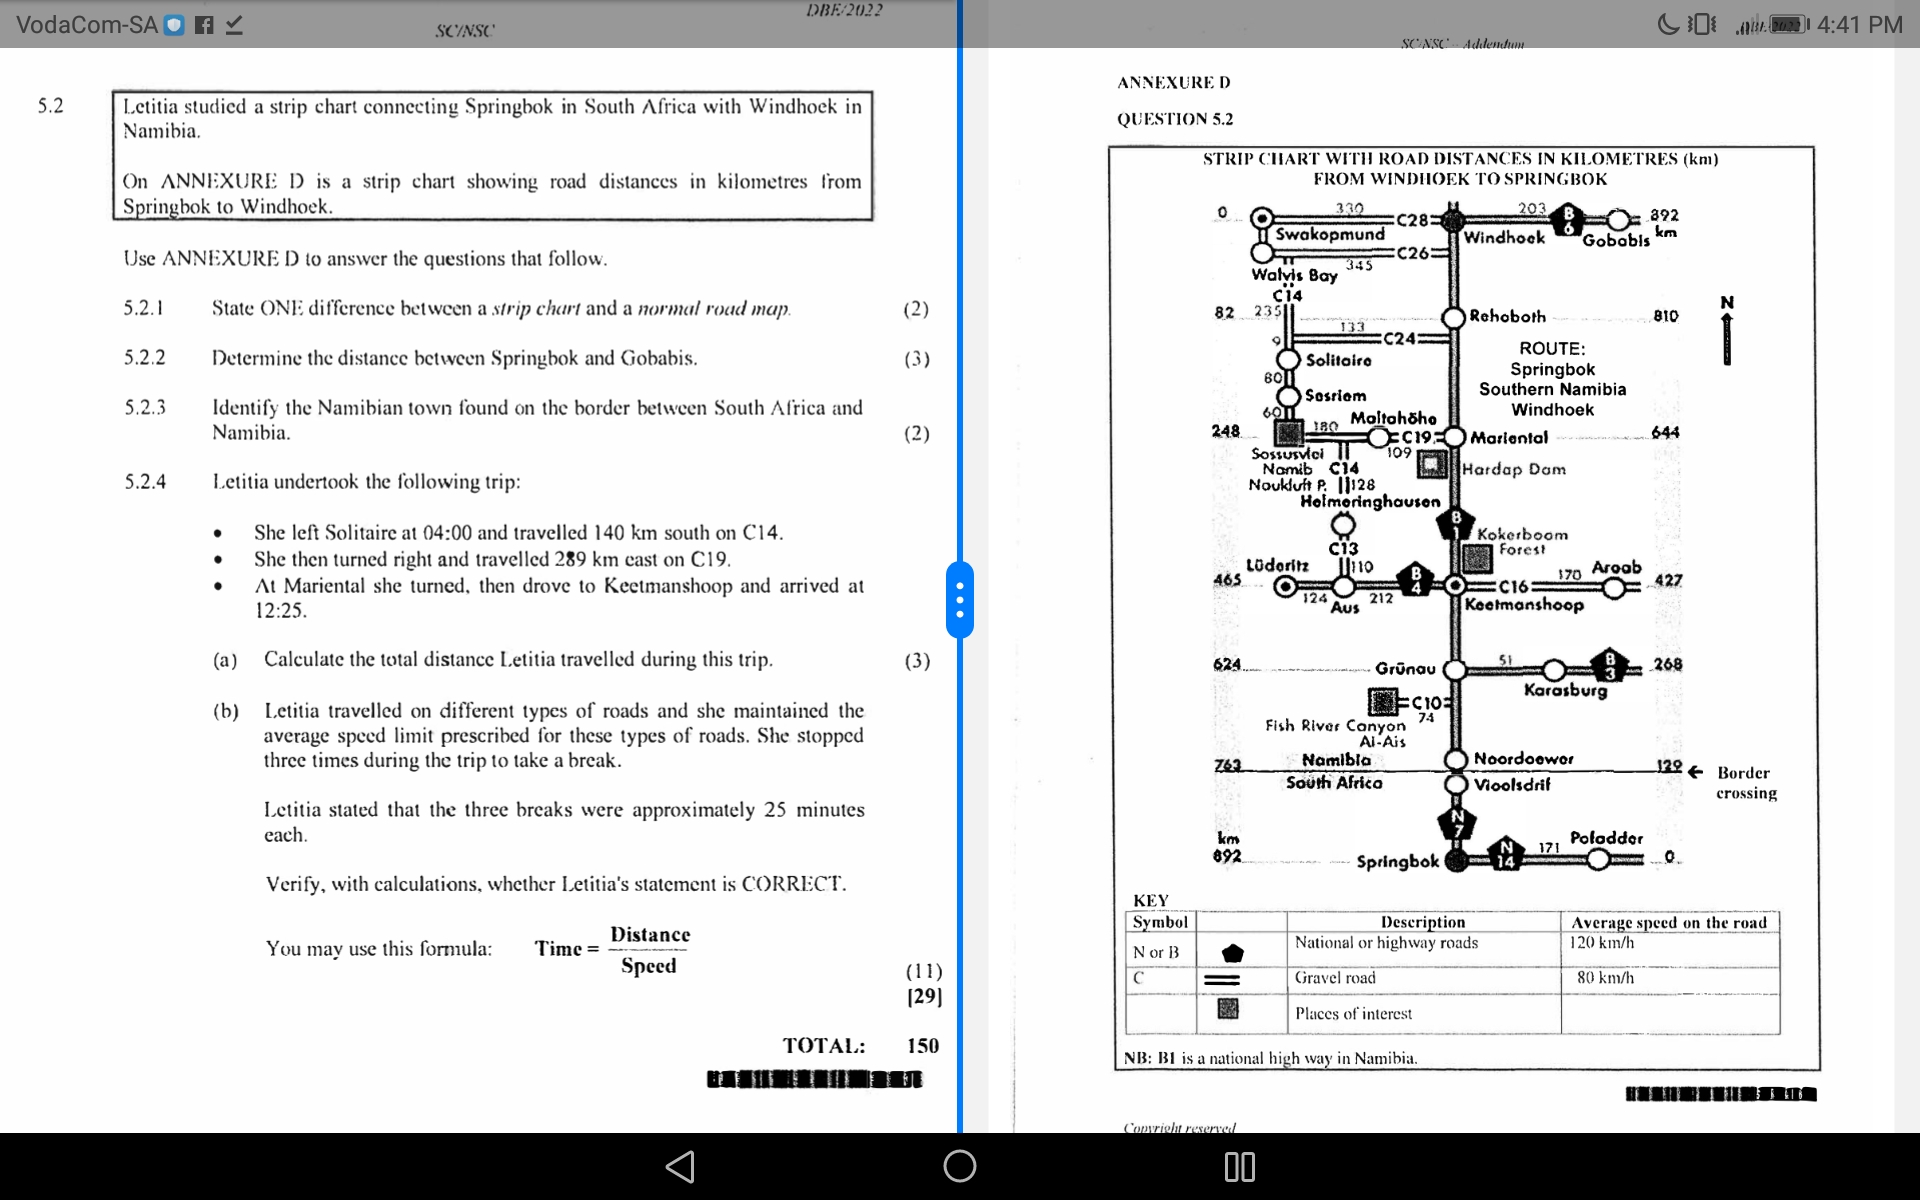
Task: Tap the 'travelled 289 km east on C19' bullet
Action: click(492, 559)
